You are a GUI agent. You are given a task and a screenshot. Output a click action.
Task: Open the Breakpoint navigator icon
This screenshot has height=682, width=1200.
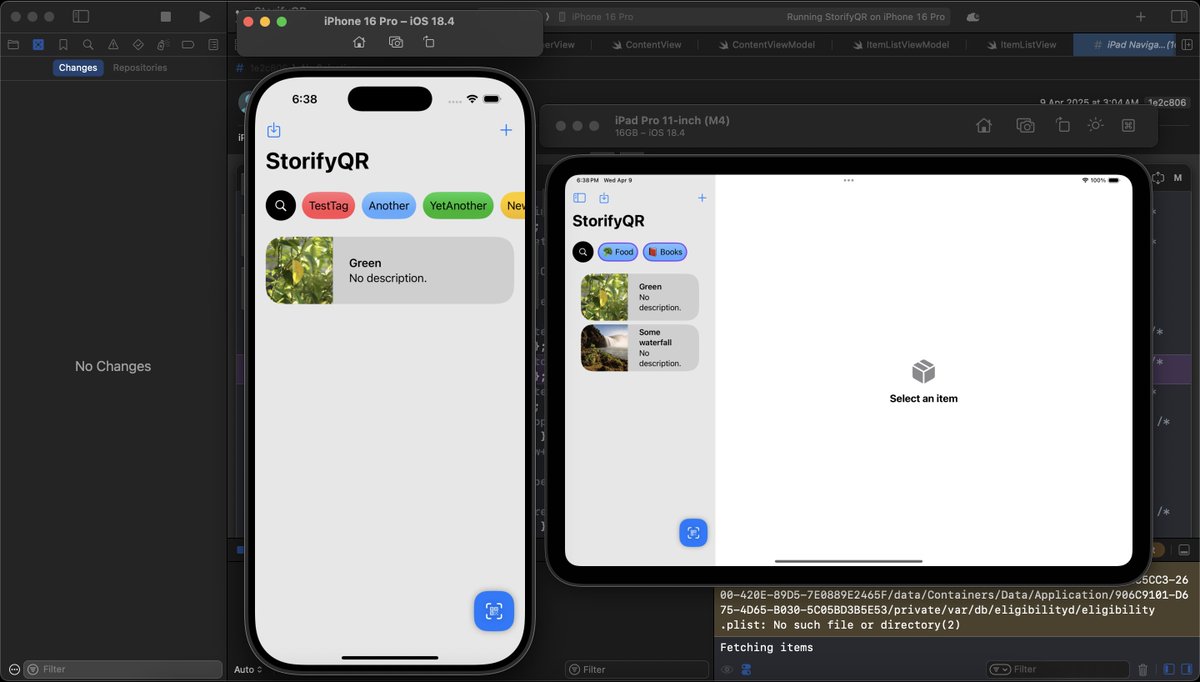pos(187,45)
